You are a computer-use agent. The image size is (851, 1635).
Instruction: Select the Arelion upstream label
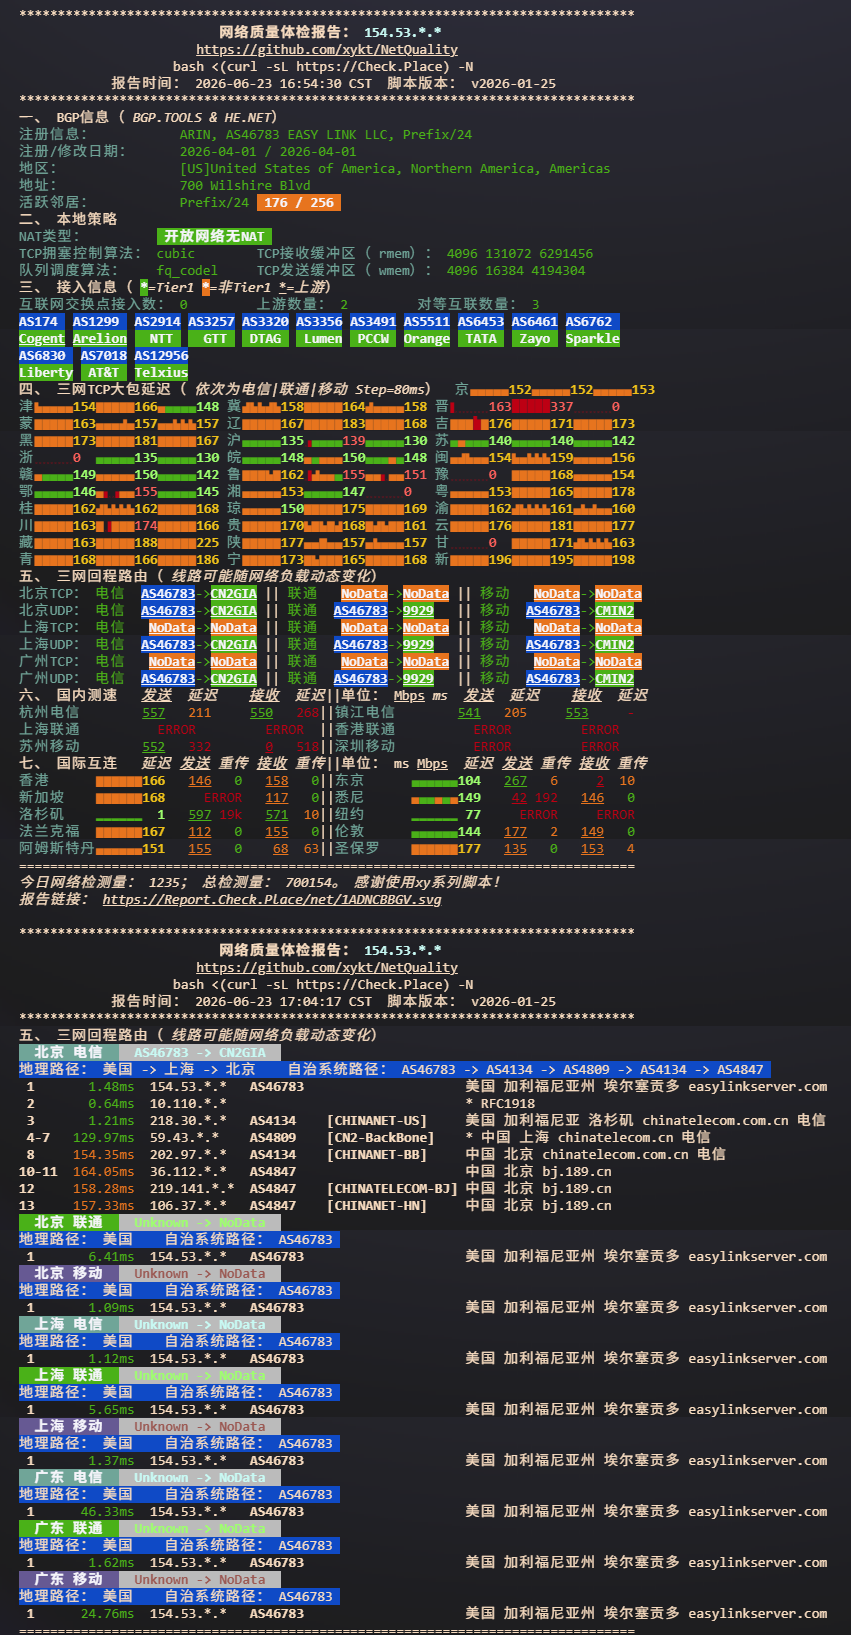point(100,338)
